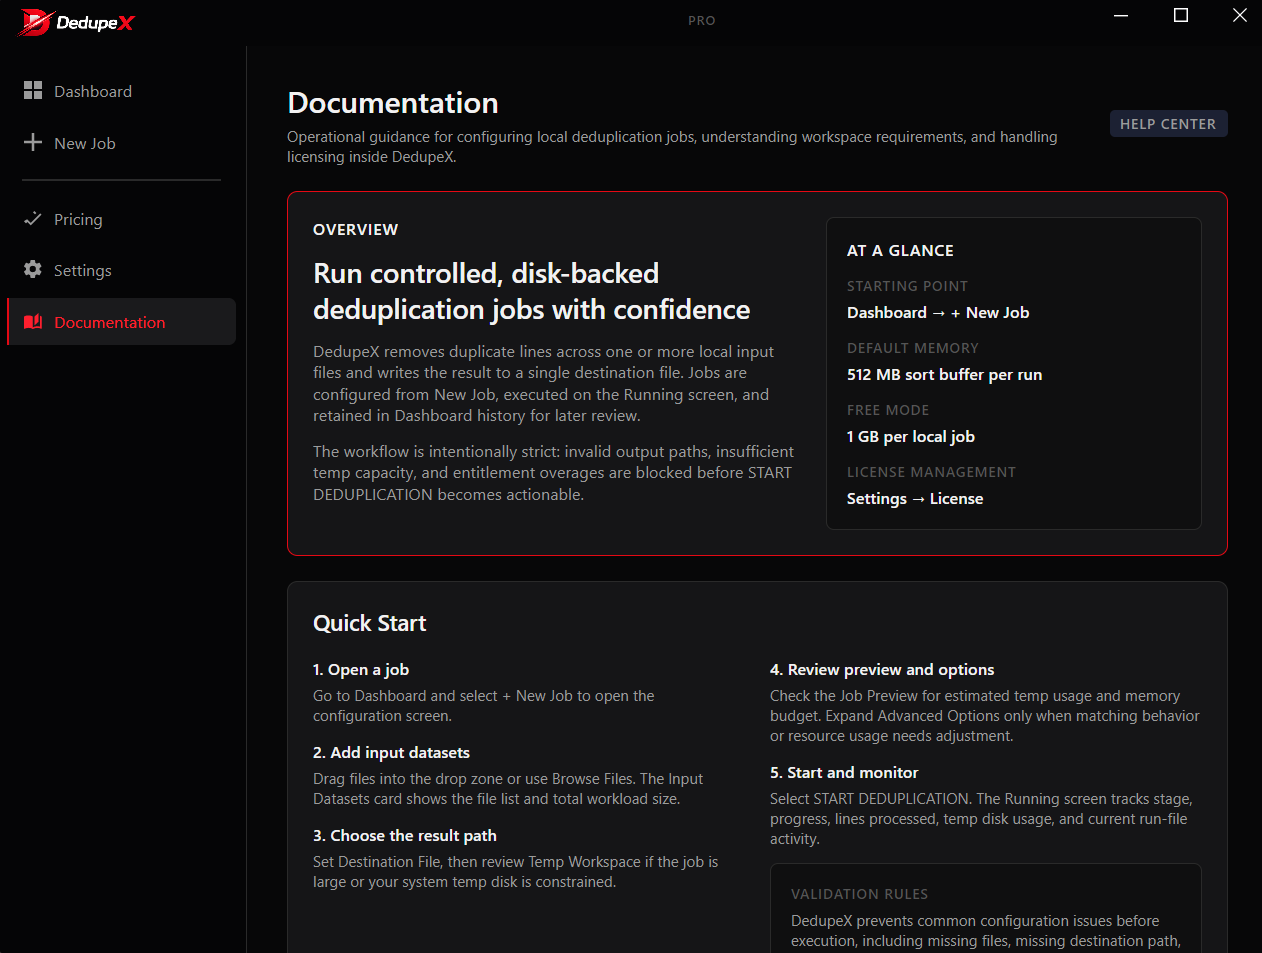The width and height of the screenshot is (1262, 953).
Task: Click the STARTING POINT label
Action: tap(907, 286)
